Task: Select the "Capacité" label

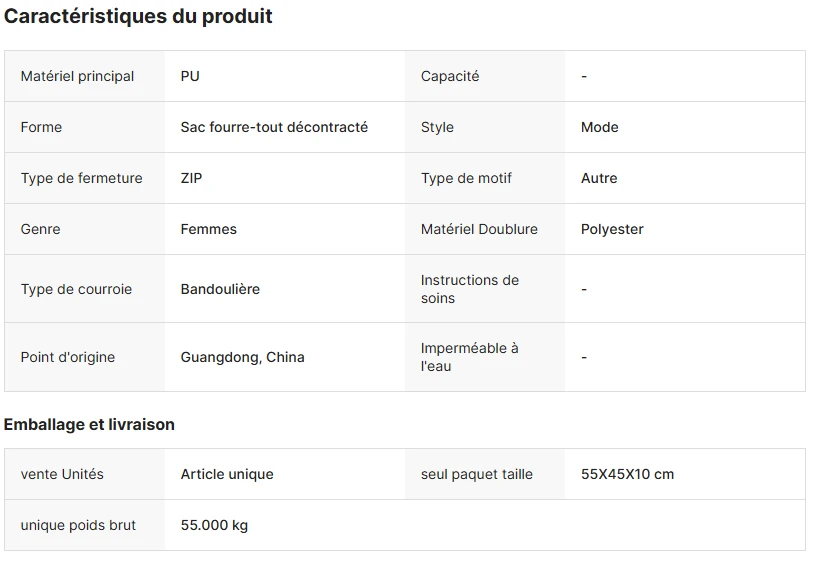Action: coord(450,76)
